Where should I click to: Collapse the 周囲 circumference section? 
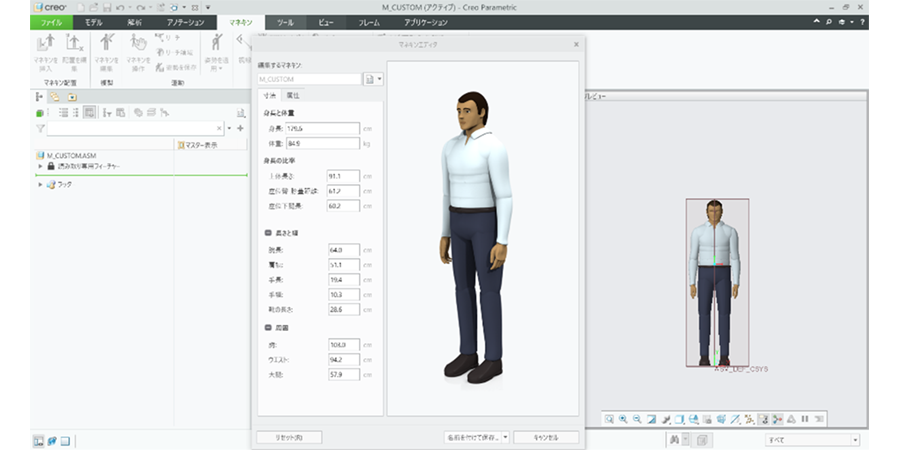(x=266, y=327)
